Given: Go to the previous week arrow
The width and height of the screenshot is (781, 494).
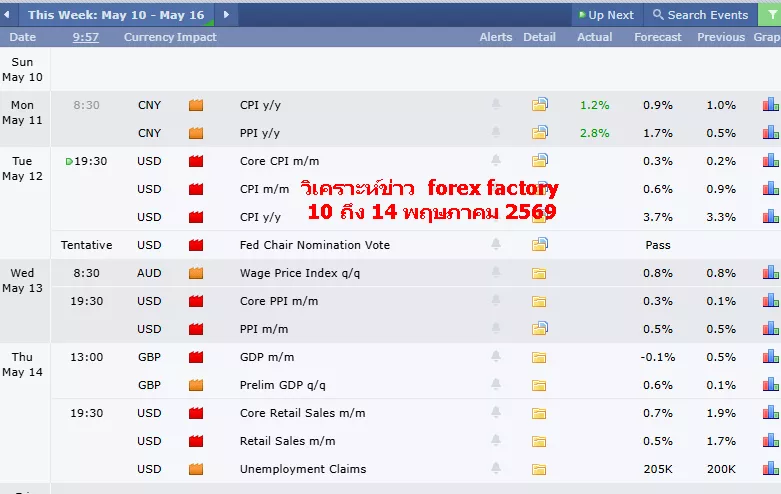Looking at the screenshot, I should (7, 15).
